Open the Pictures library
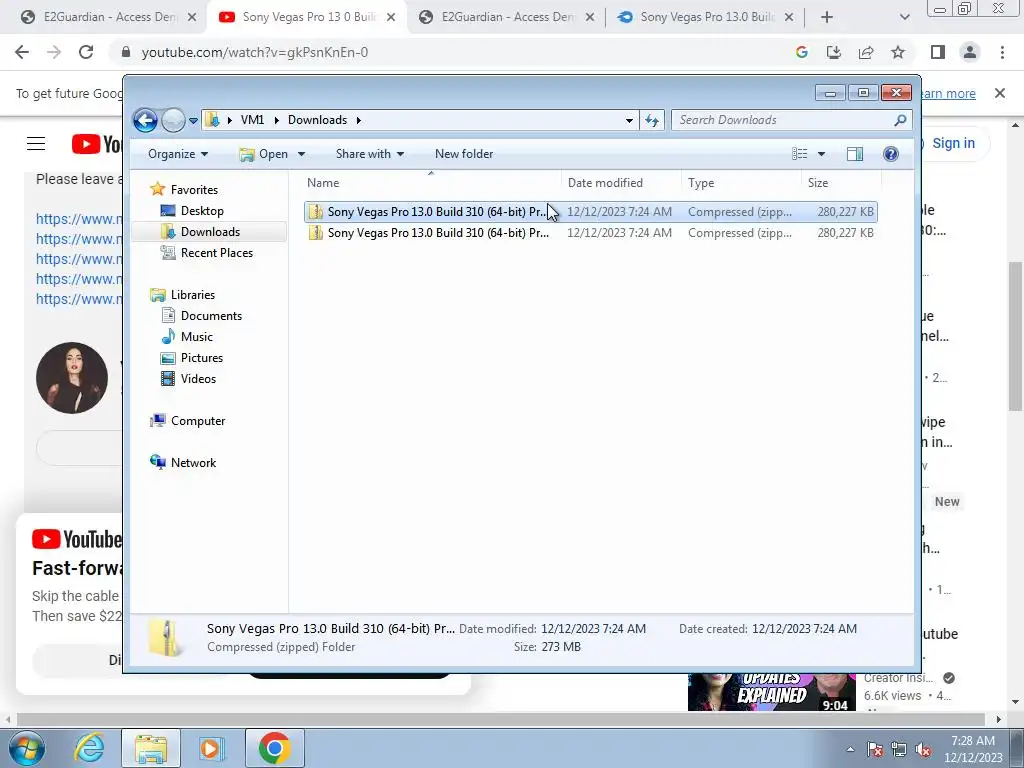This screenshot has width=1024, height=768. point(202,358)
